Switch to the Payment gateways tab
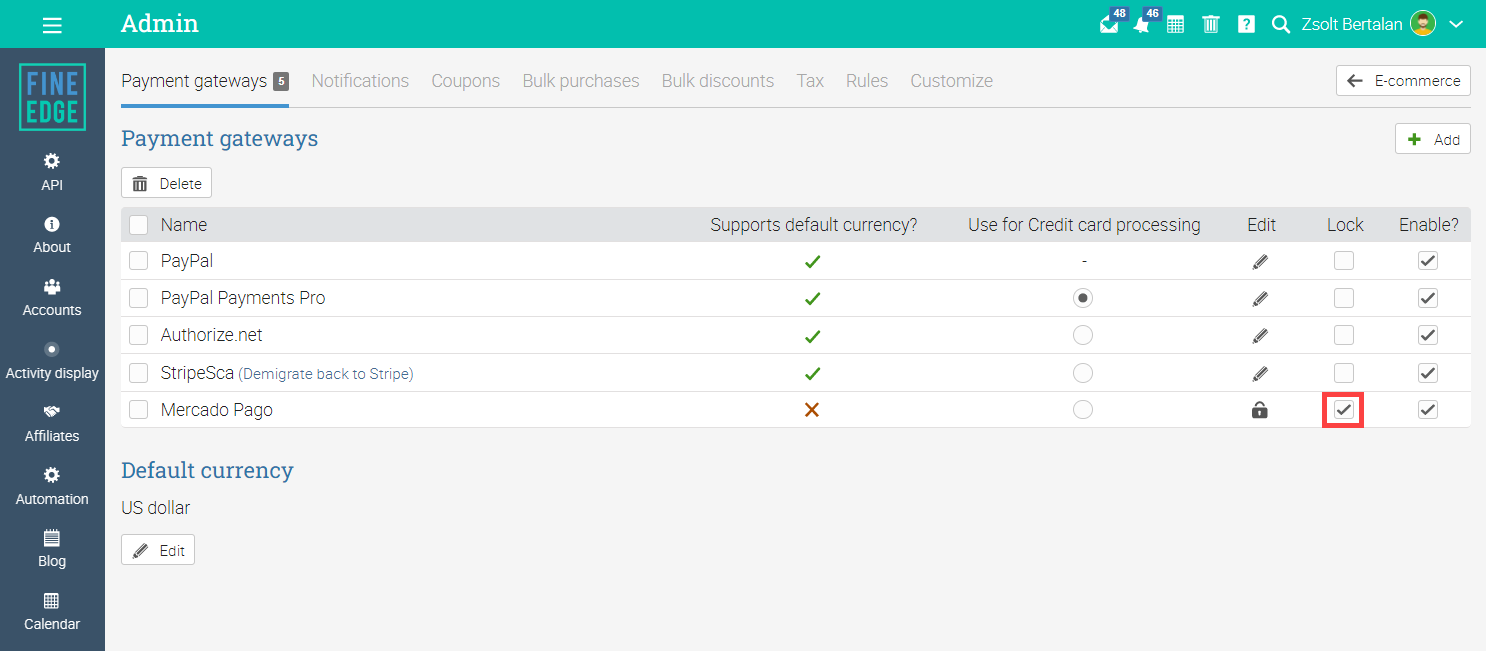 click(205, 81)
